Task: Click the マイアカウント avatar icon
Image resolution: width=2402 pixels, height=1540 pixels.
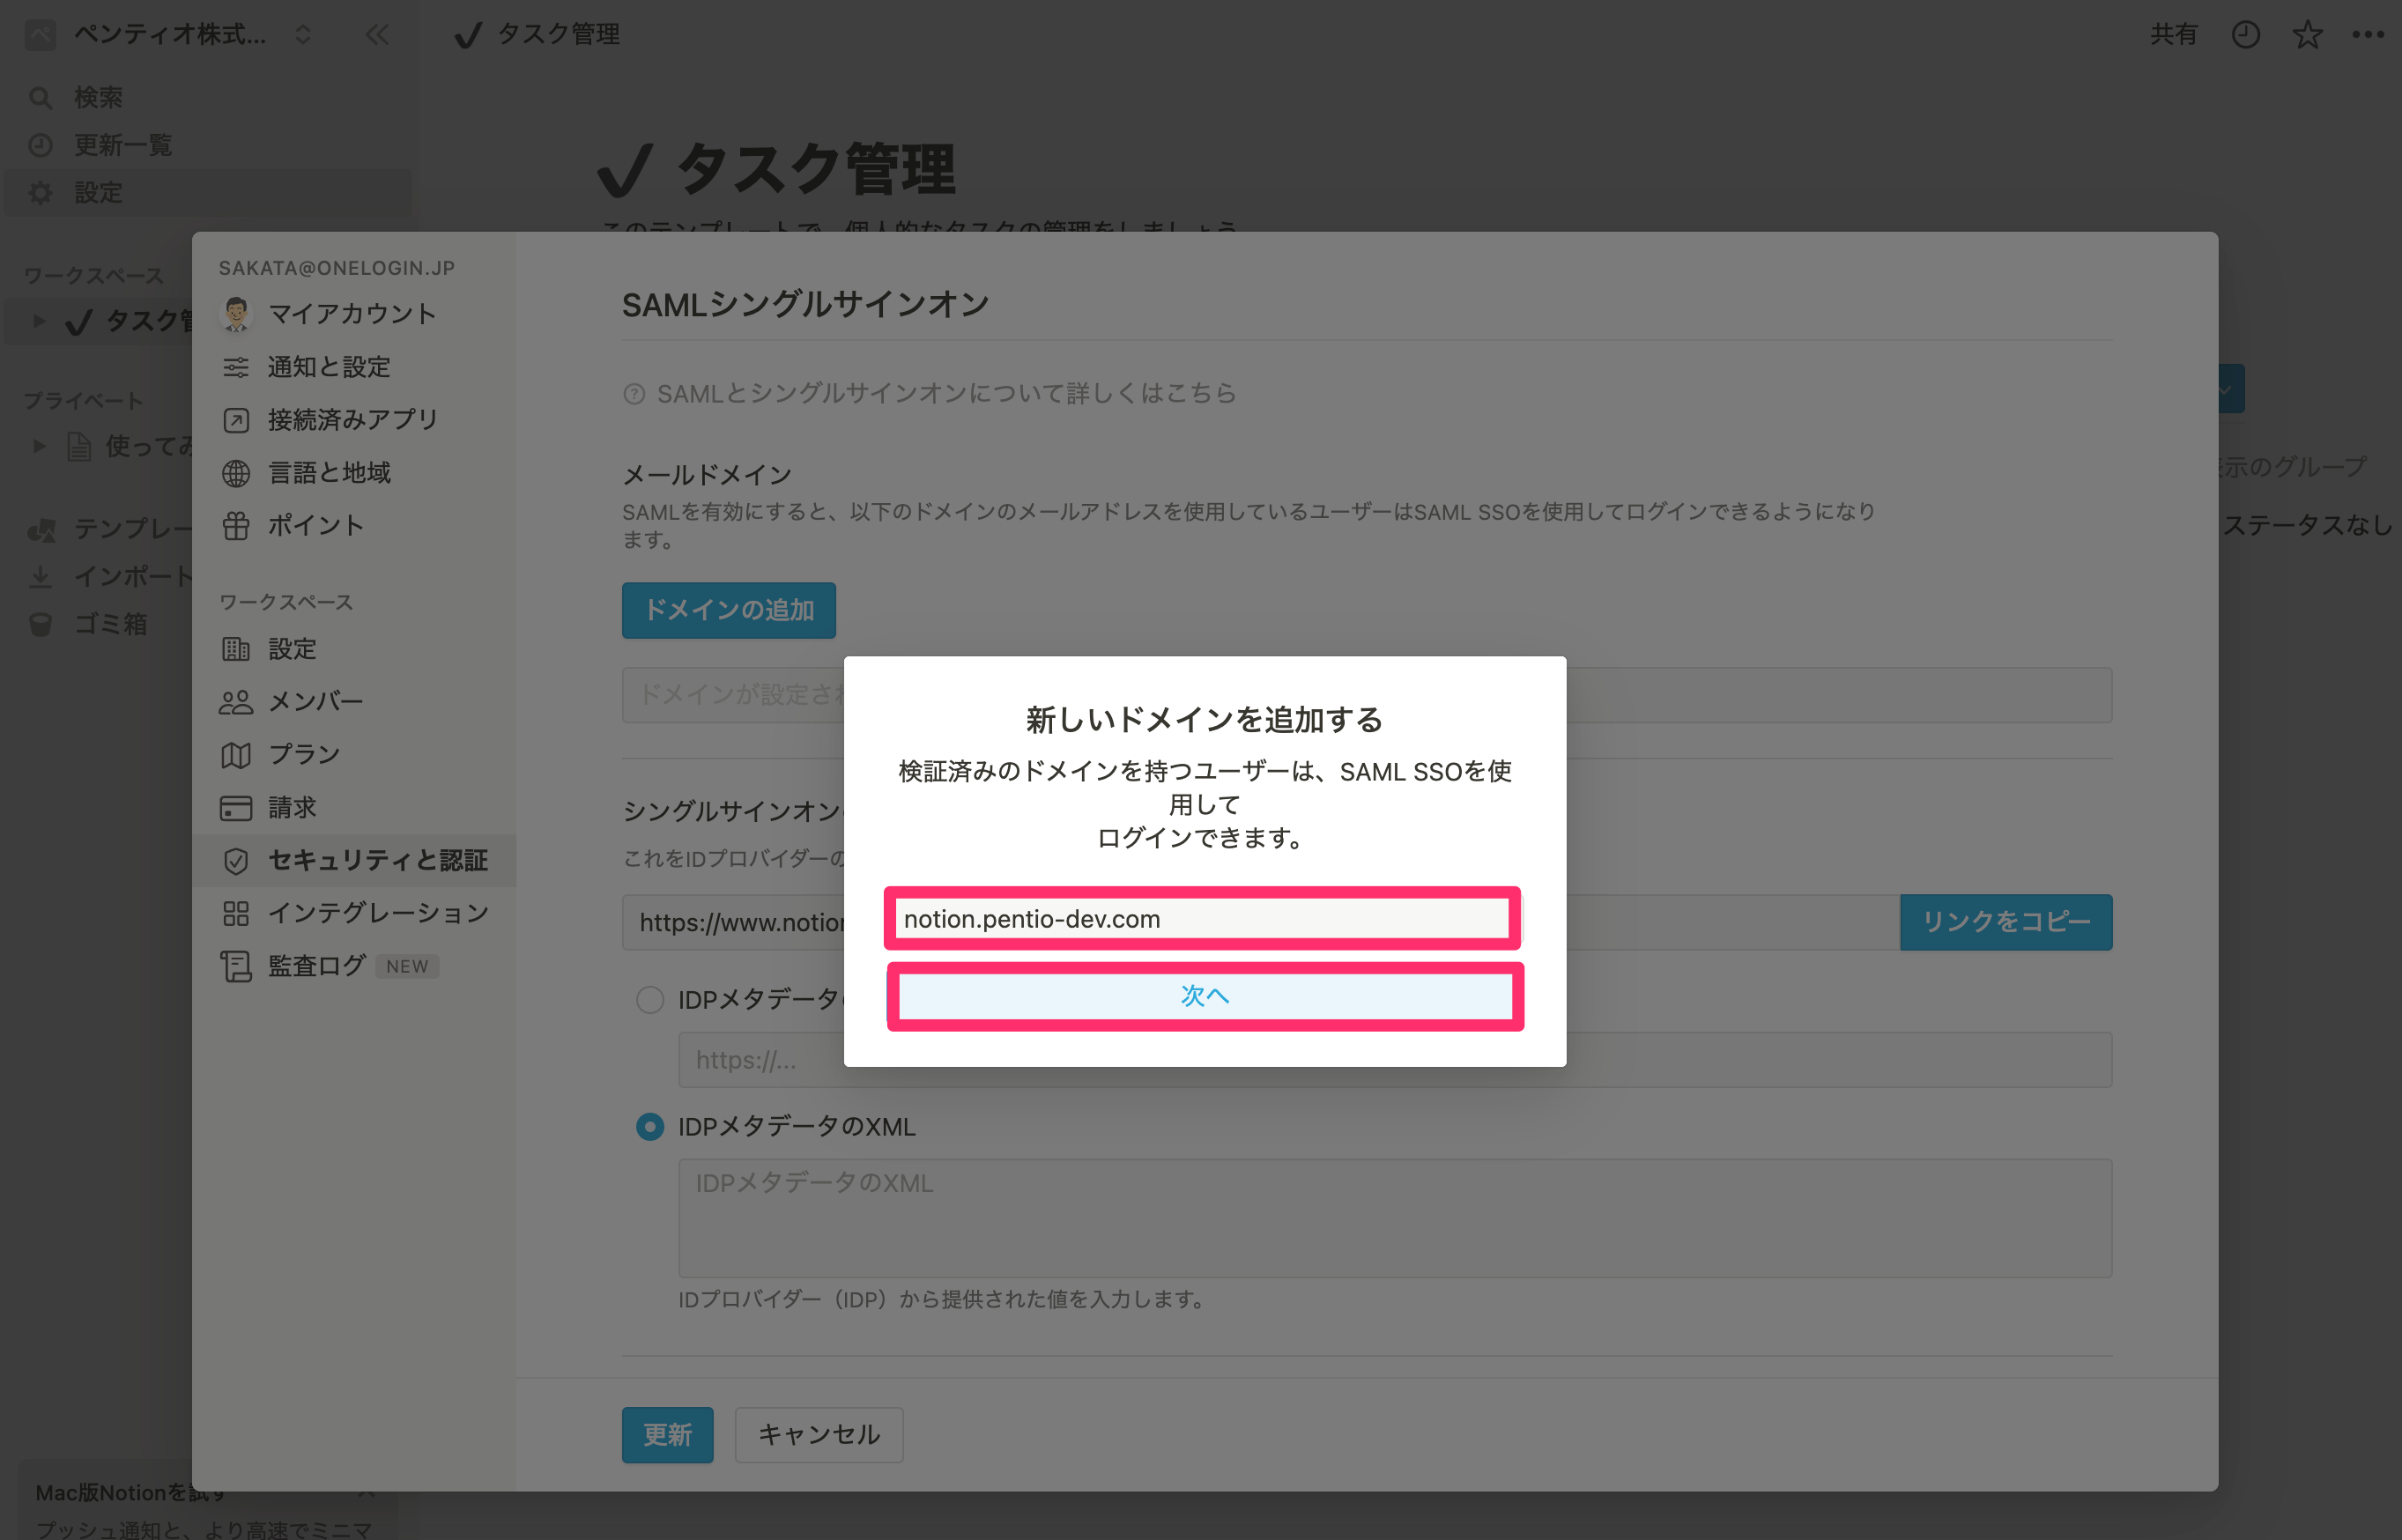Action: point(236,314)
